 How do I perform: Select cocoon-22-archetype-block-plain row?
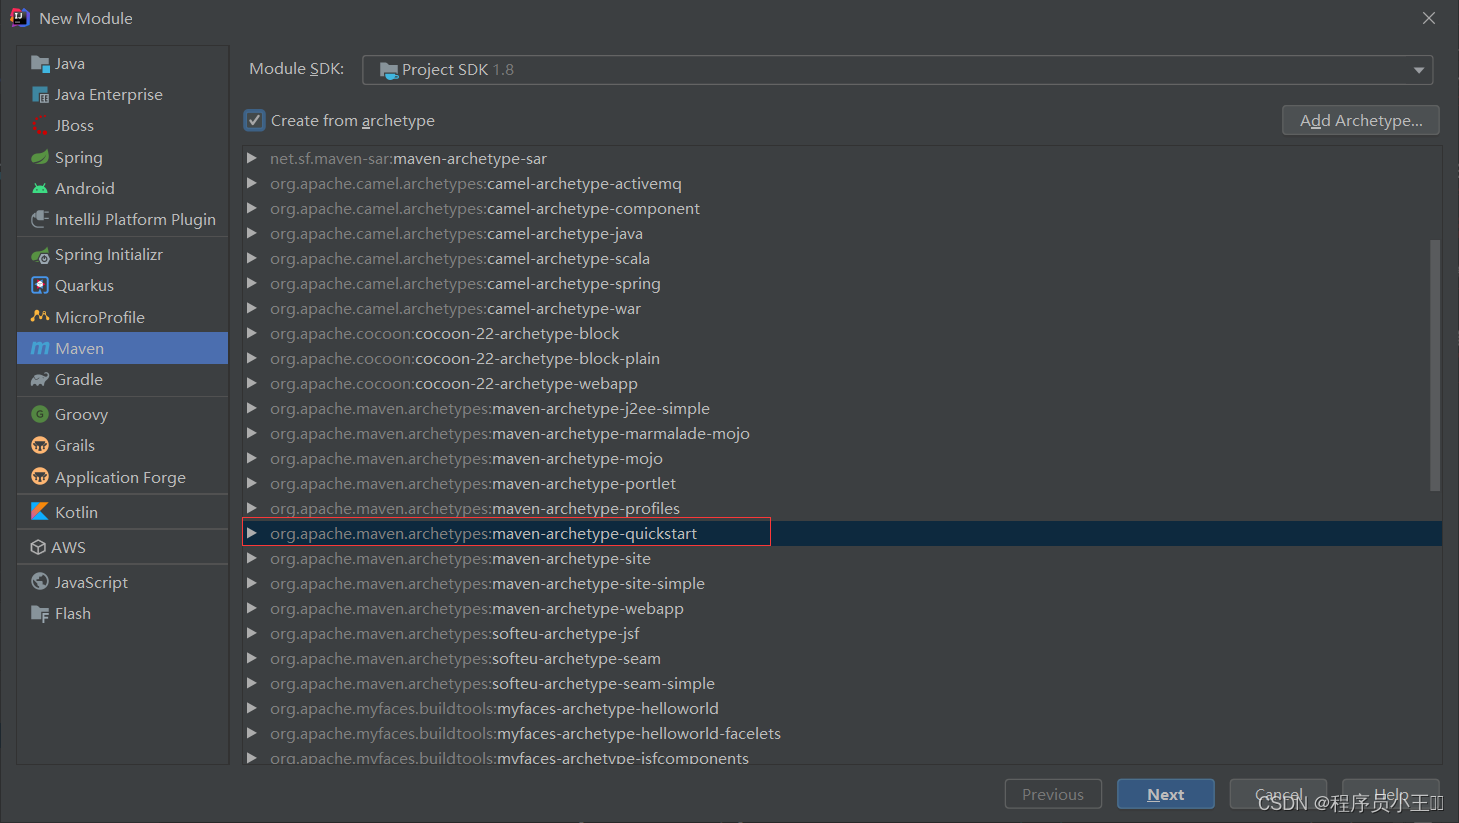pos(842,359)
